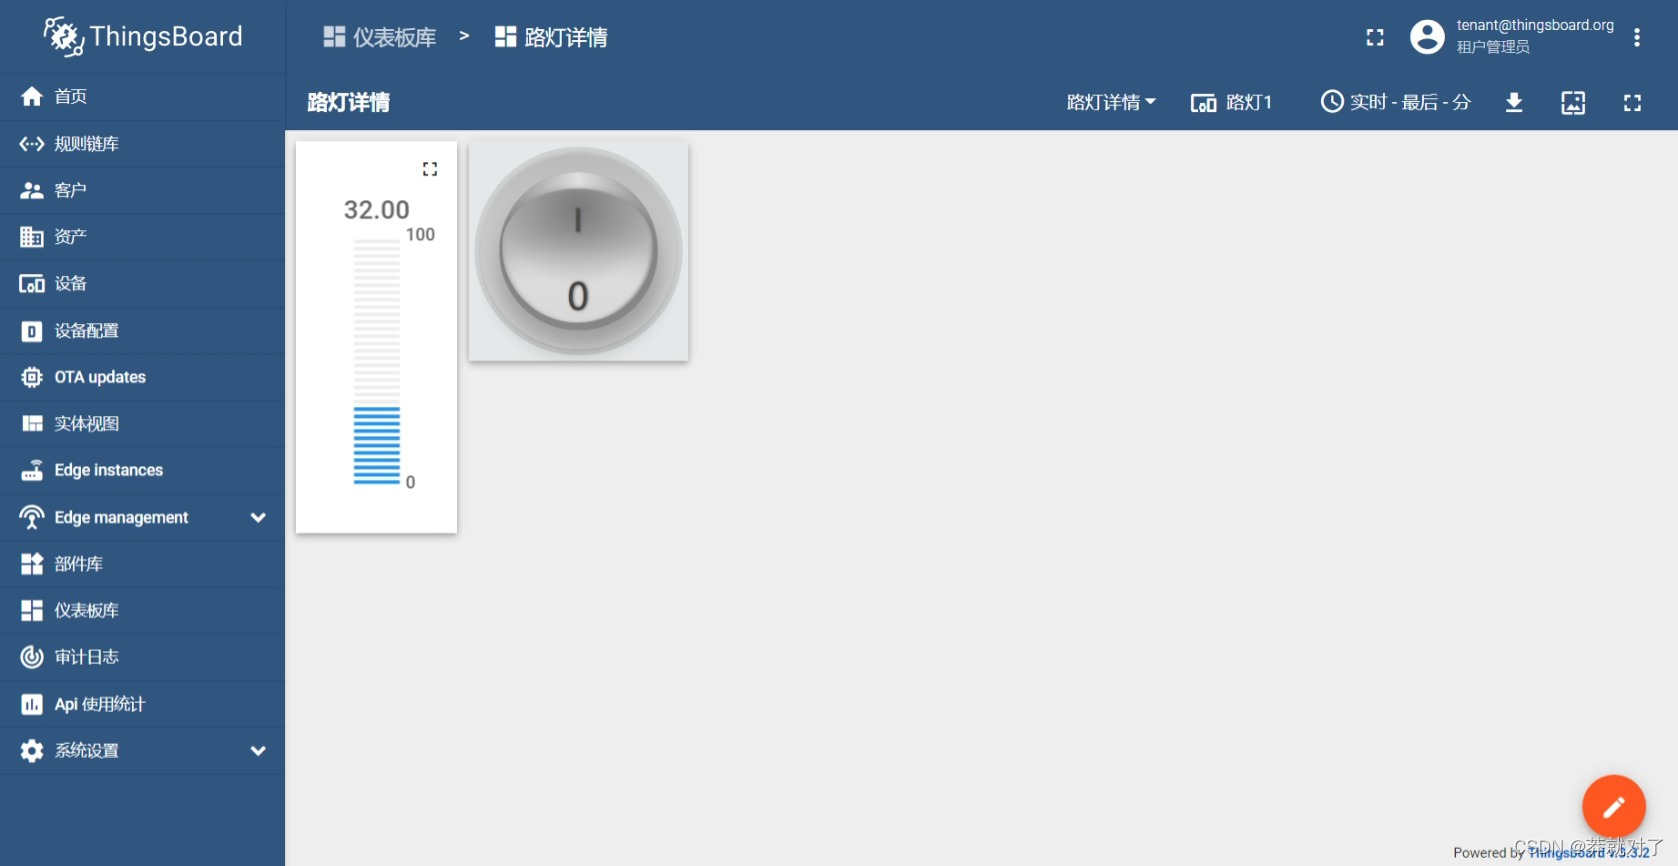Click the 系统设置 gear icon
The width and height of the screenshot is (1678, 866).
click(x=32, y=751)
